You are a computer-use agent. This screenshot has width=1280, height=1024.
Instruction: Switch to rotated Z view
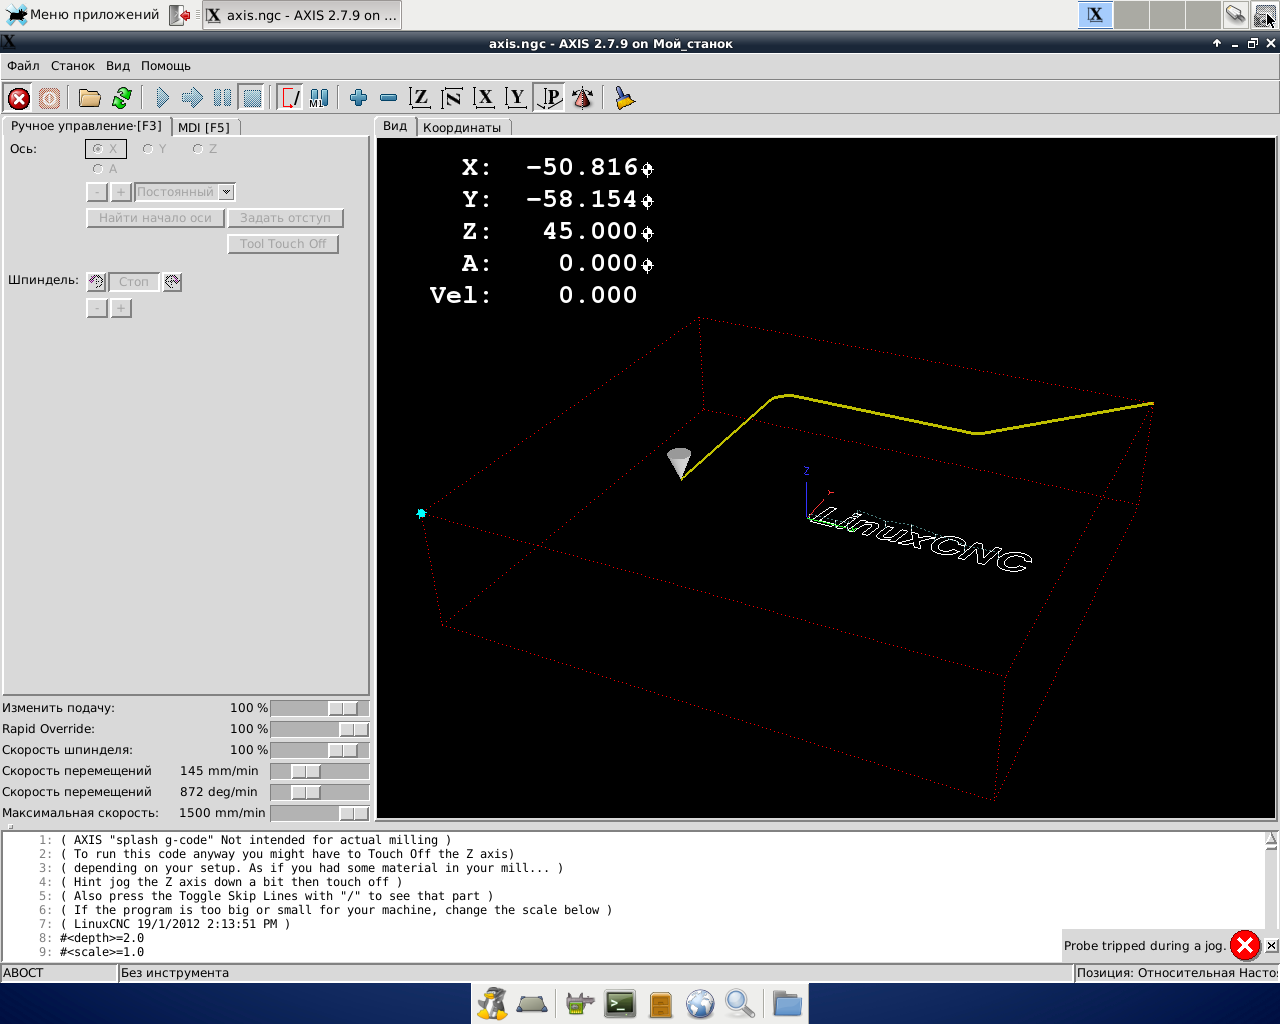[452, 98]
